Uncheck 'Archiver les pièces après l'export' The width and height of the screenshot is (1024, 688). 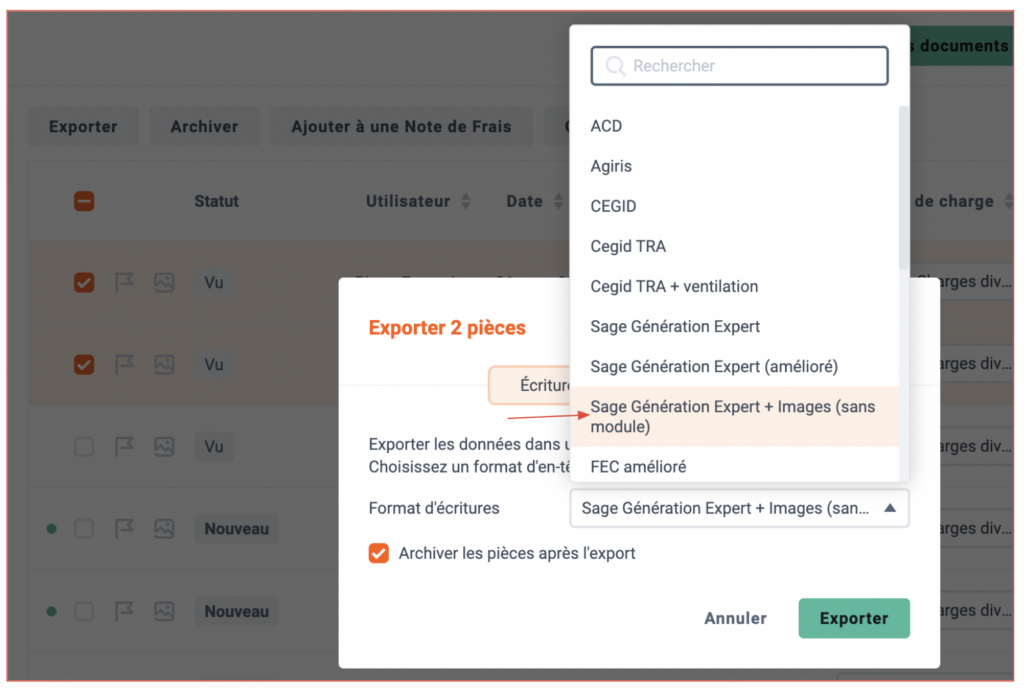click(378, 553)
